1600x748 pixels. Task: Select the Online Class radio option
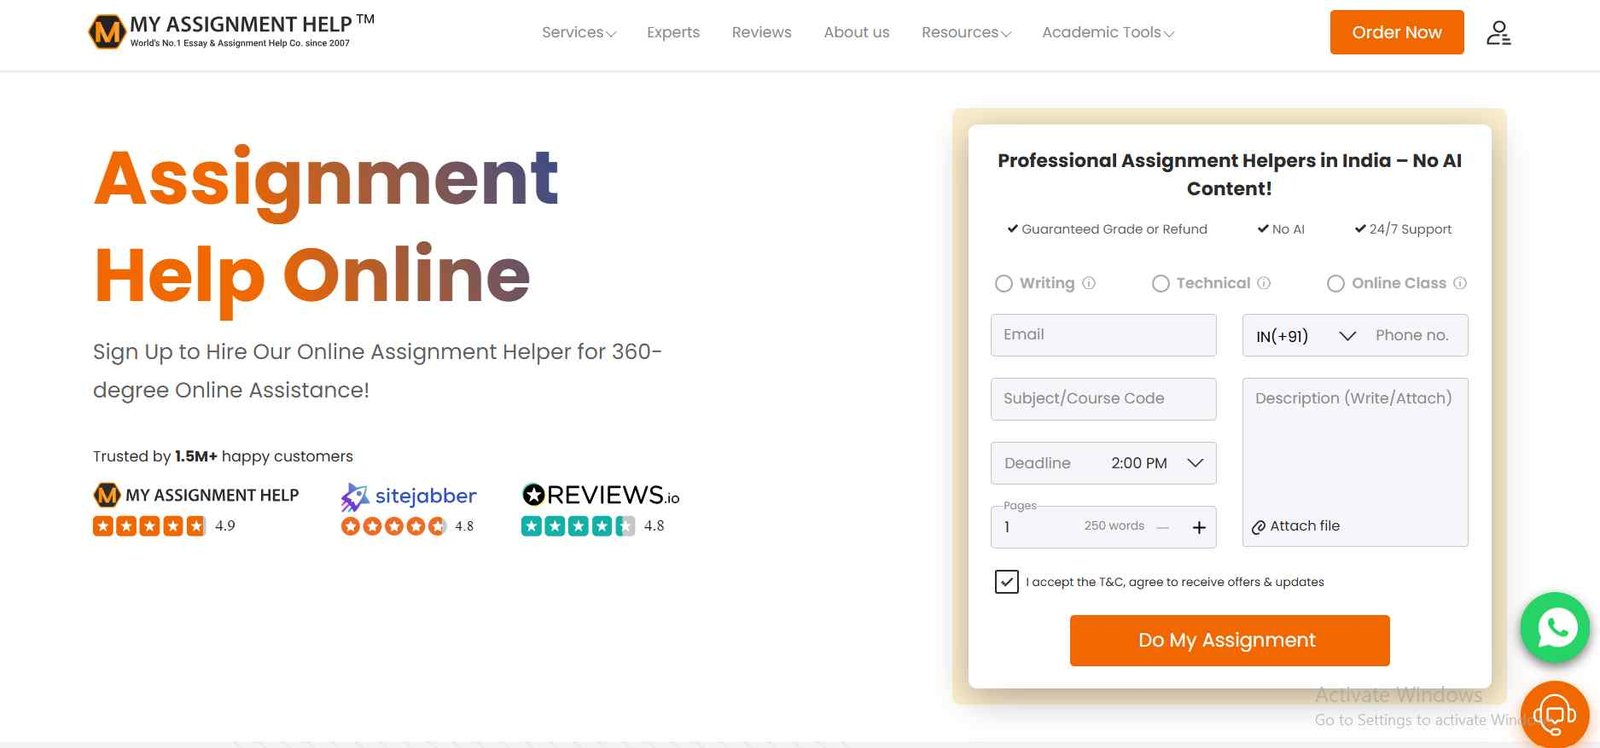click(x=1336, y=284)
